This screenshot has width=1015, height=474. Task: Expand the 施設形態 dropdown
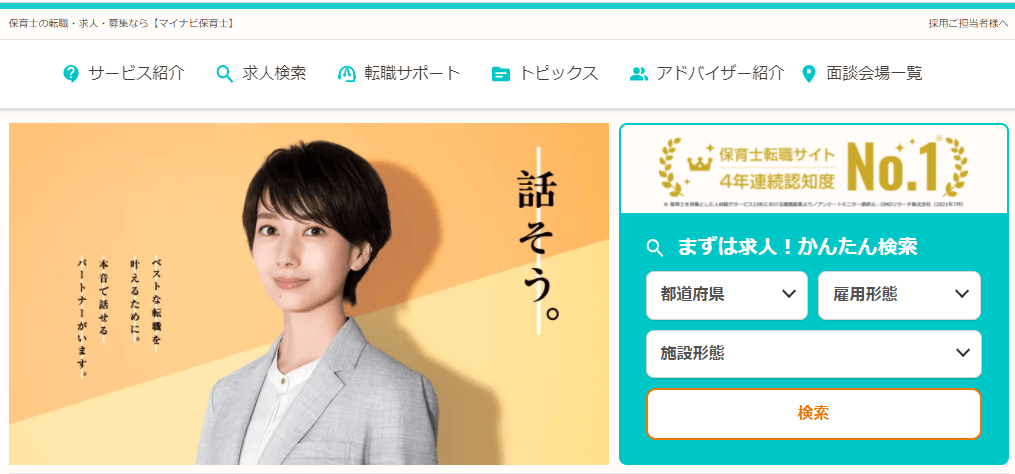[x=814, y=354]
